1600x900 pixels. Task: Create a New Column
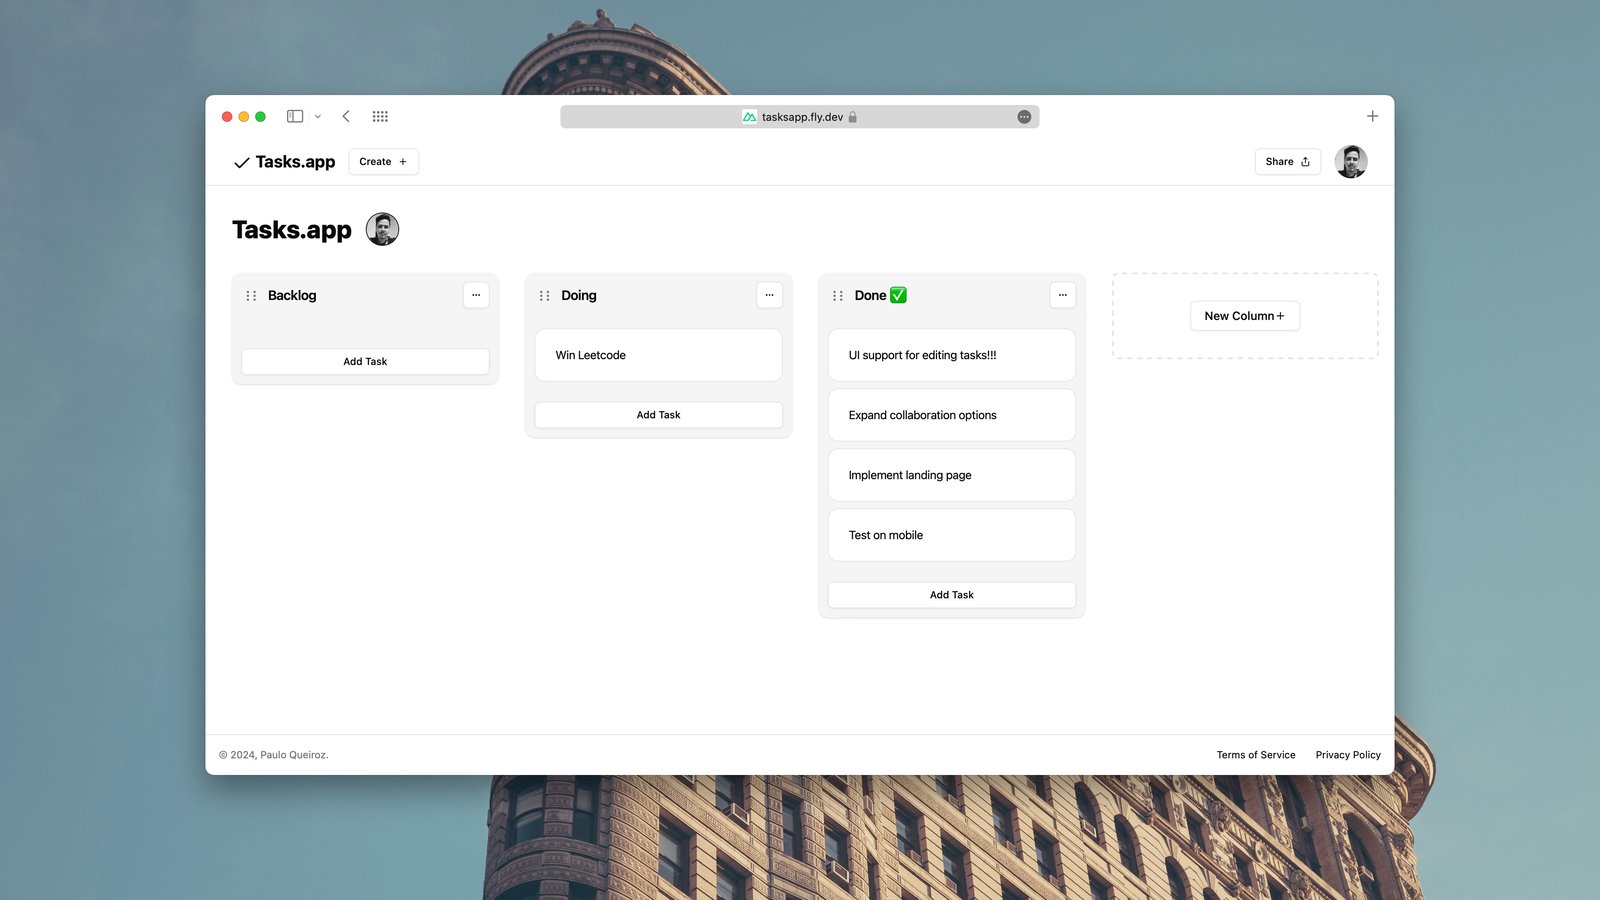1245,316
